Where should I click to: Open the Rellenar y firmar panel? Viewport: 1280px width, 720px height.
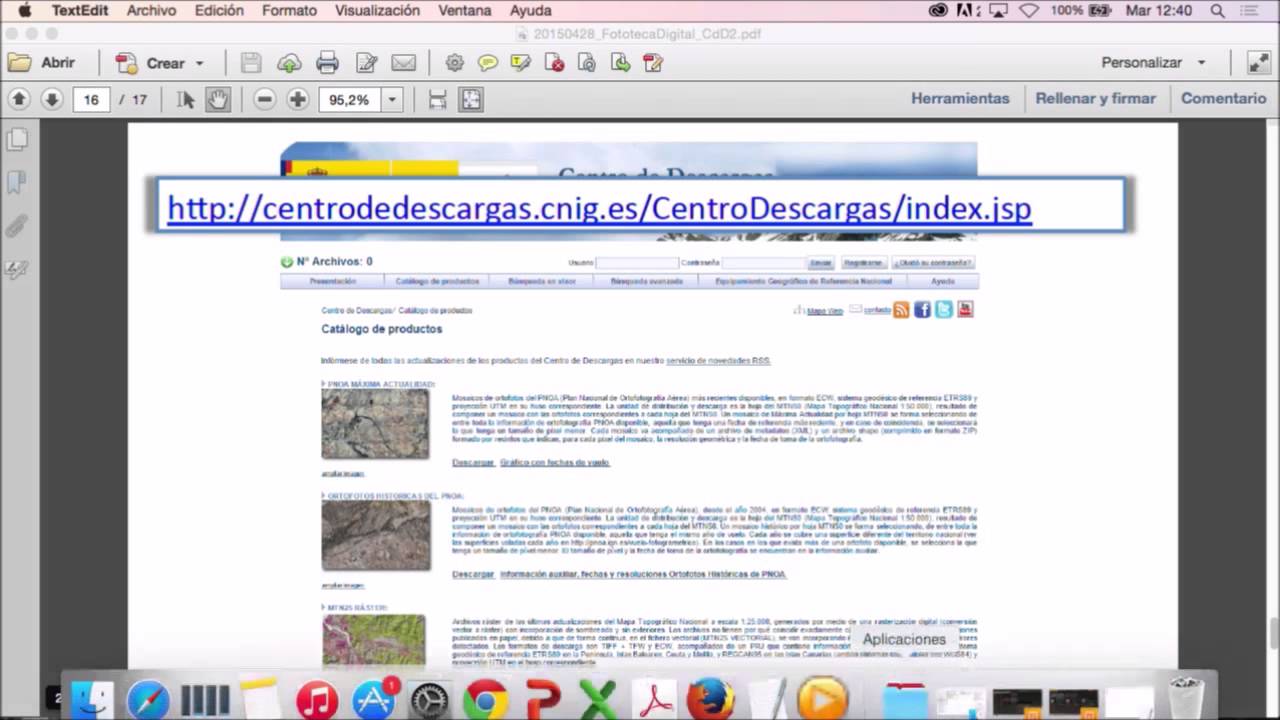pyautogui.click(x=1095, y=98)
